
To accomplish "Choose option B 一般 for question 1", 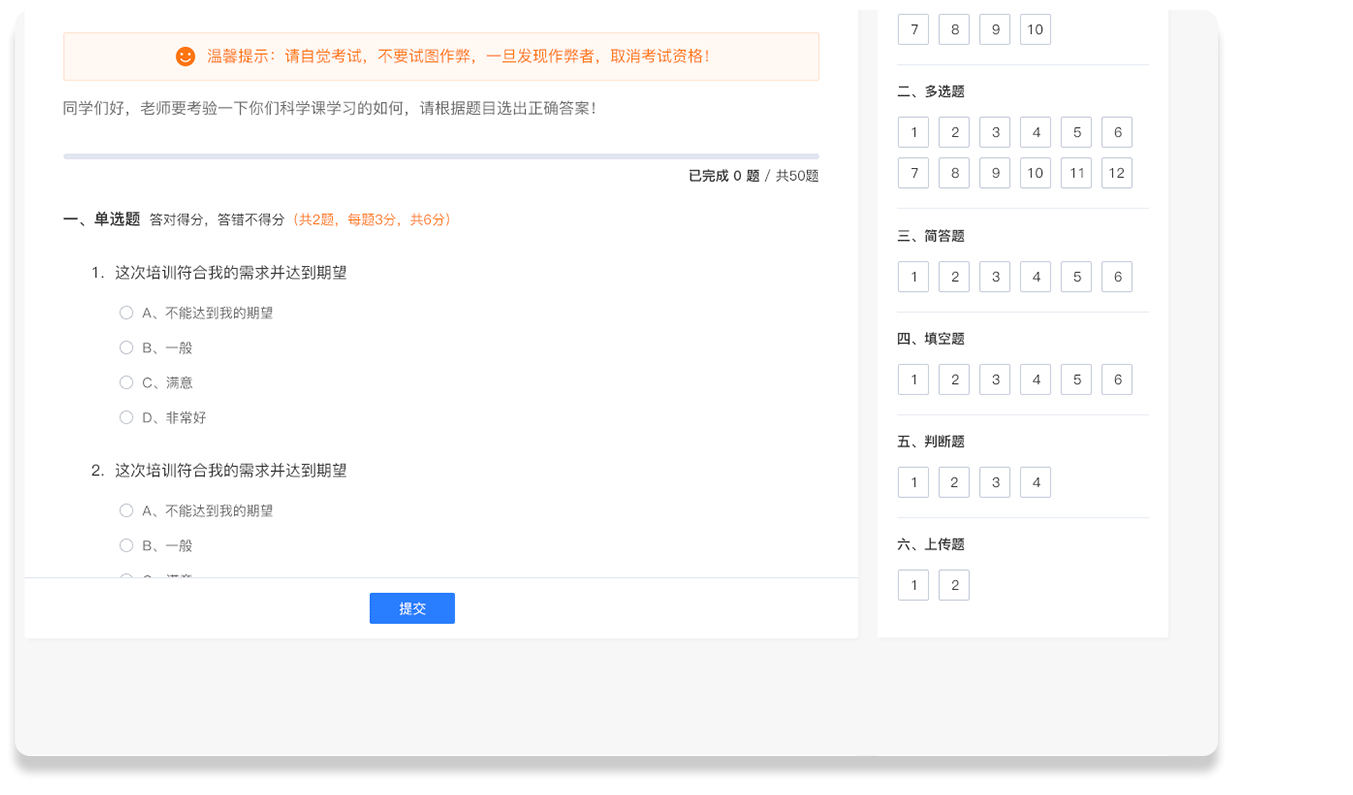I will point(126,348).
